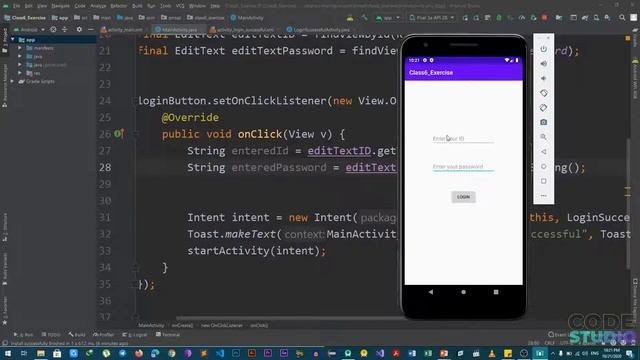This screenshot has width=640, height=360.
Task: Click the Windows notification center icon
Action: coord(630,353)
